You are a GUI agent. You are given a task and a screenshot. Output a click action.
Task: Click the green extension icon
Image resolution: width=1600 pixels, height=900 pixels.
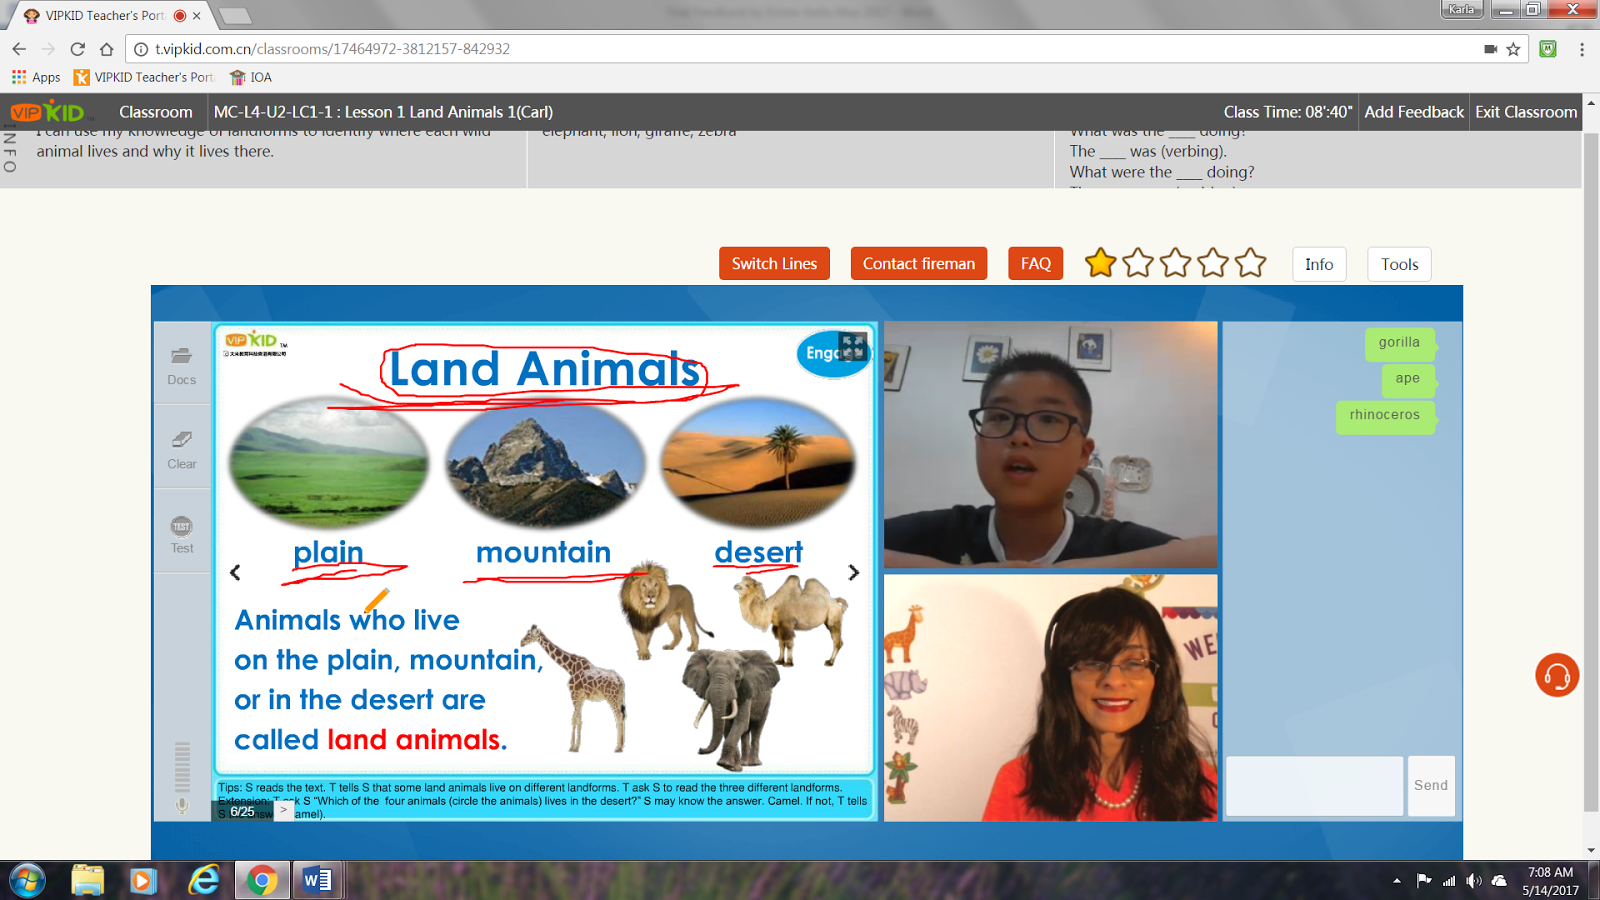[x=1548, y=49]
